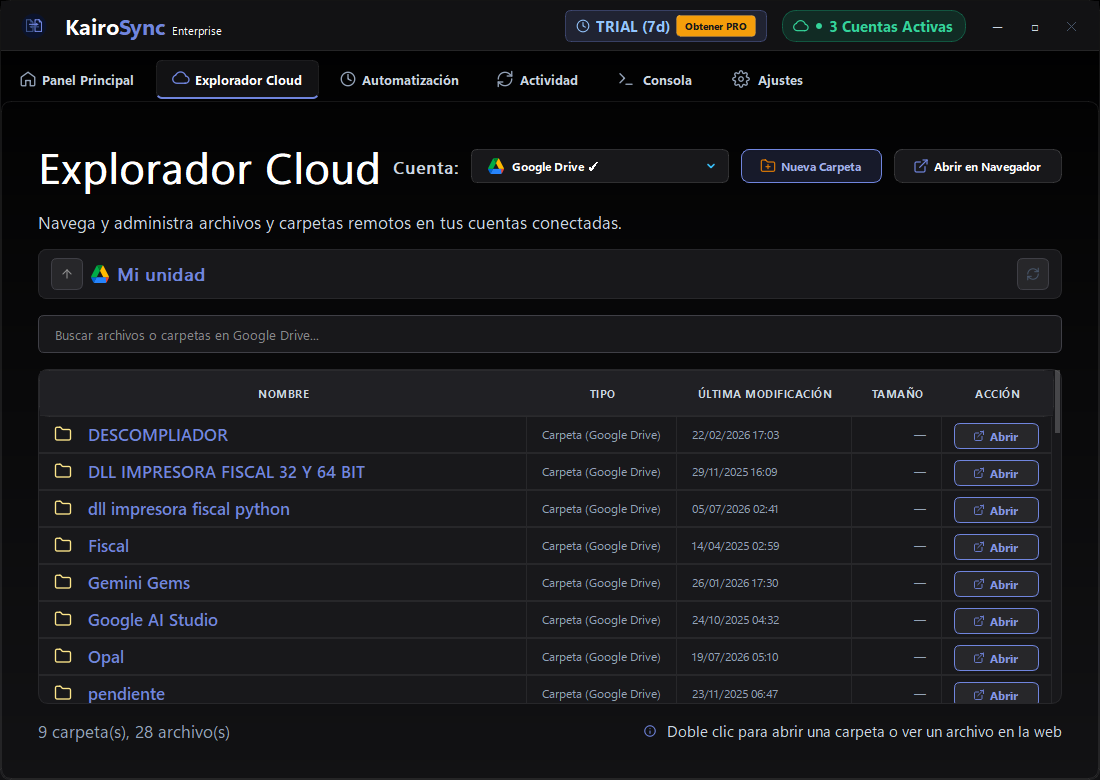1100x780 pixels.
Task: Click the 3 Cuentas Activas status badge
Action: click(x=873, y=27)
